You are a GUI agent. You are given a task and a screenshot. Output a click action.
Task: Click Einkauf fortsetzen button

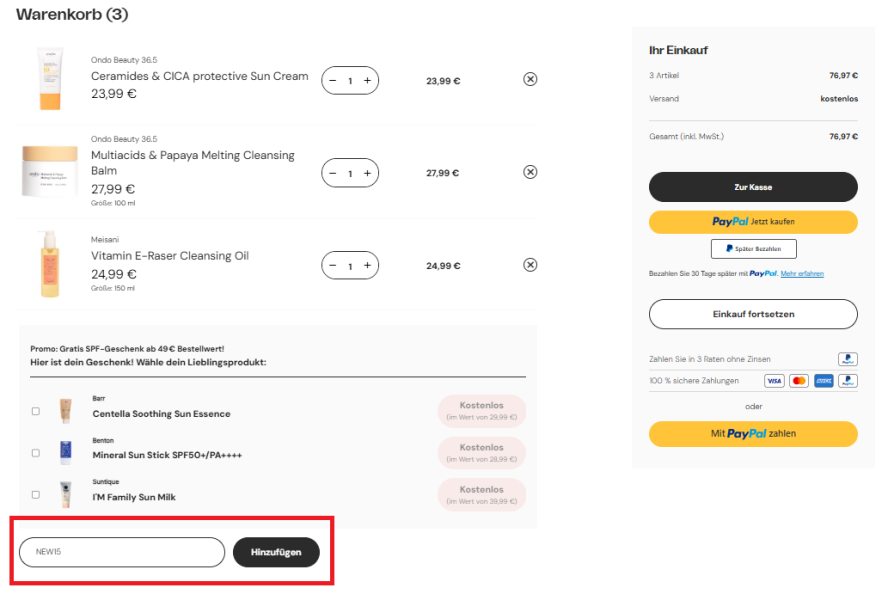click(753, 314)
